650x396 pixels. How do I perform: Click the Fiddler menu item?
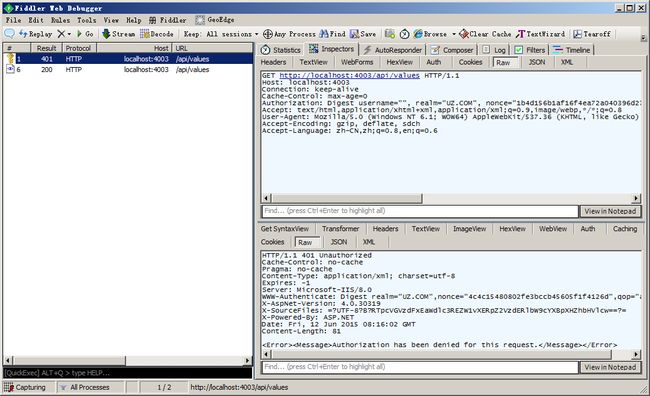pos(168,20)
